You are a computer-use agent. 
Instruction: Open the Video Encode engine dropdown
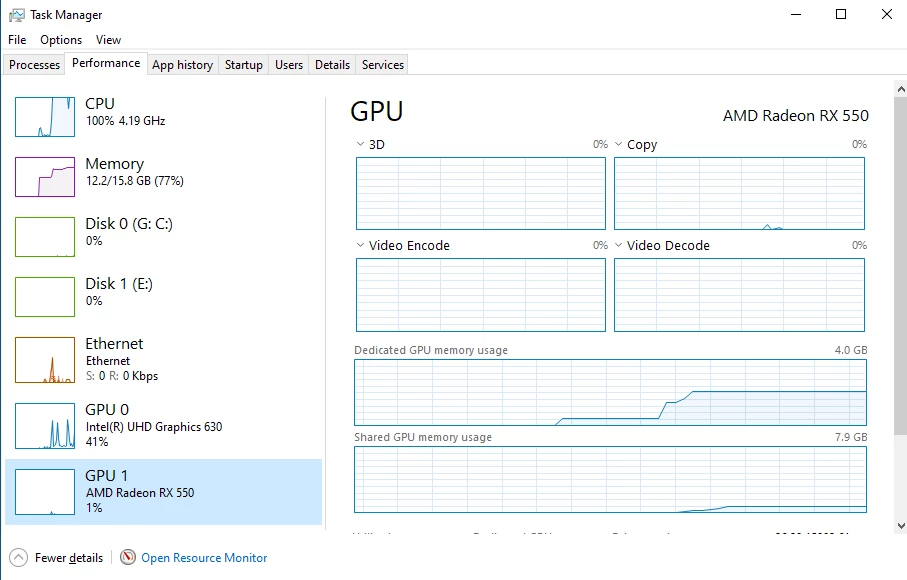360,245
